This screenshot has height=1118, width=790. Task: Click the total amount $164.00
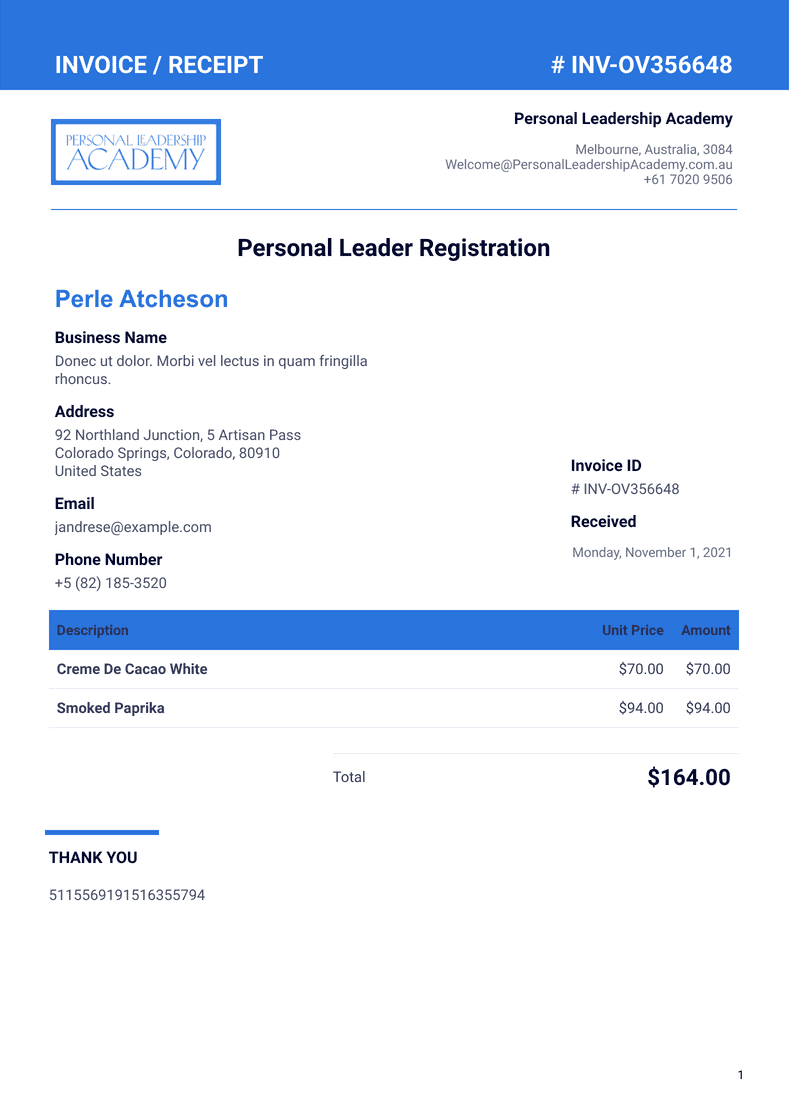click(x=689, y=777)
